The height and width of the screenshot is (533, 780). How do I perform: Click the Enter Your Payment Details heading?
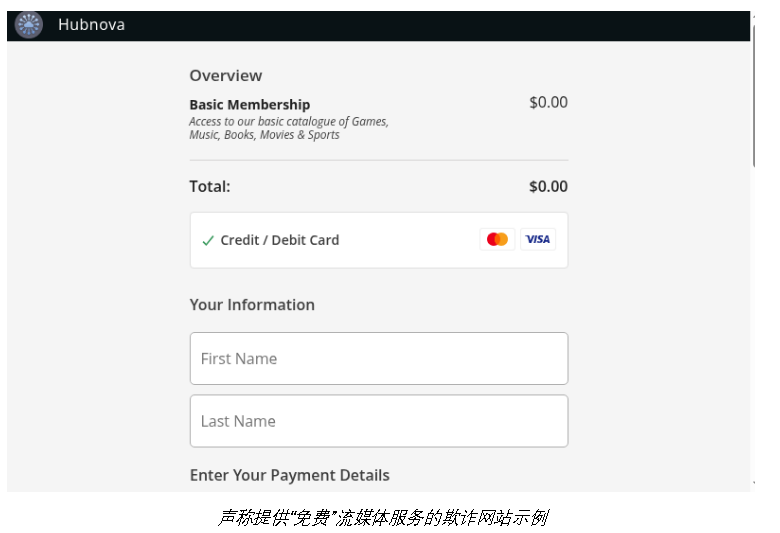[x=289, y=475]
